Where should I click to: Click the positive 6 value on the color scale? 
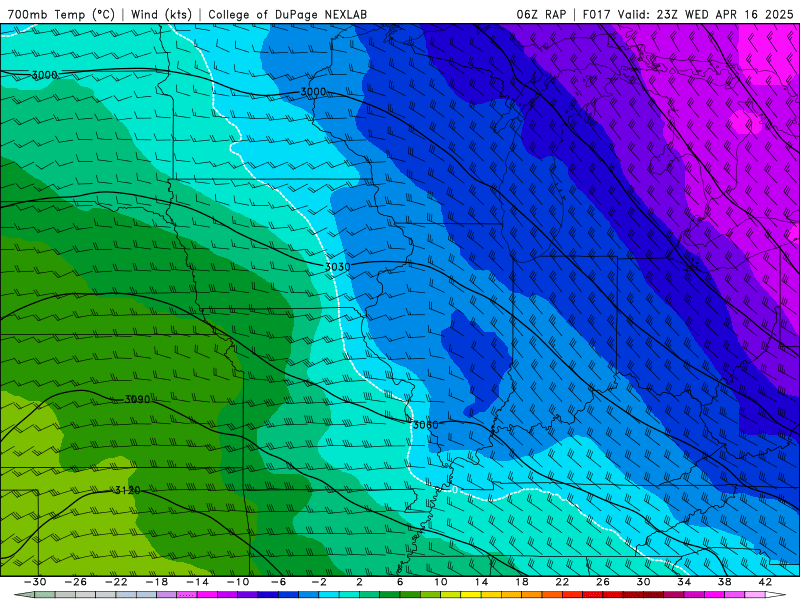point(400,582)
